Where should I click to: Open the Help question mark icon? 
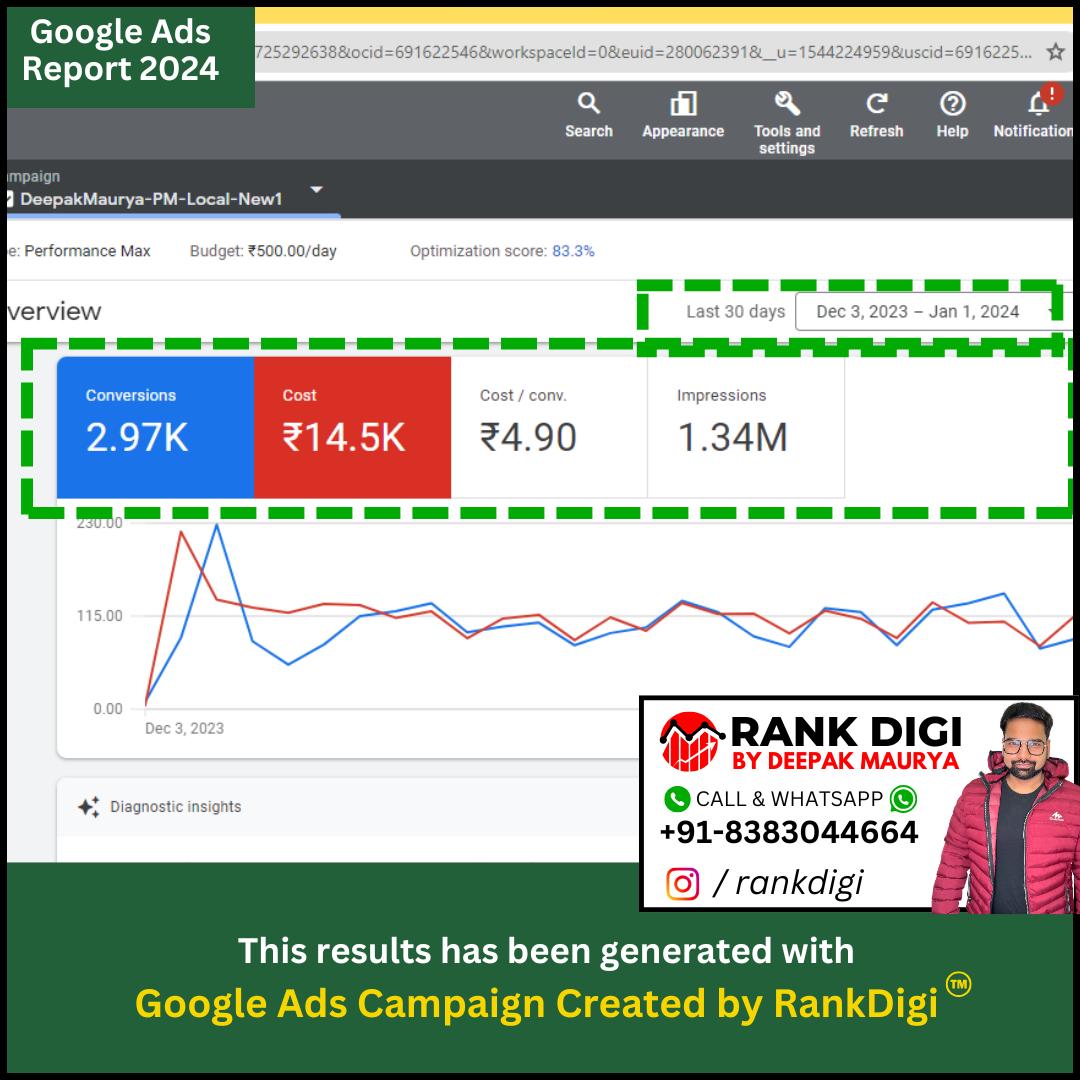[952, 103]
